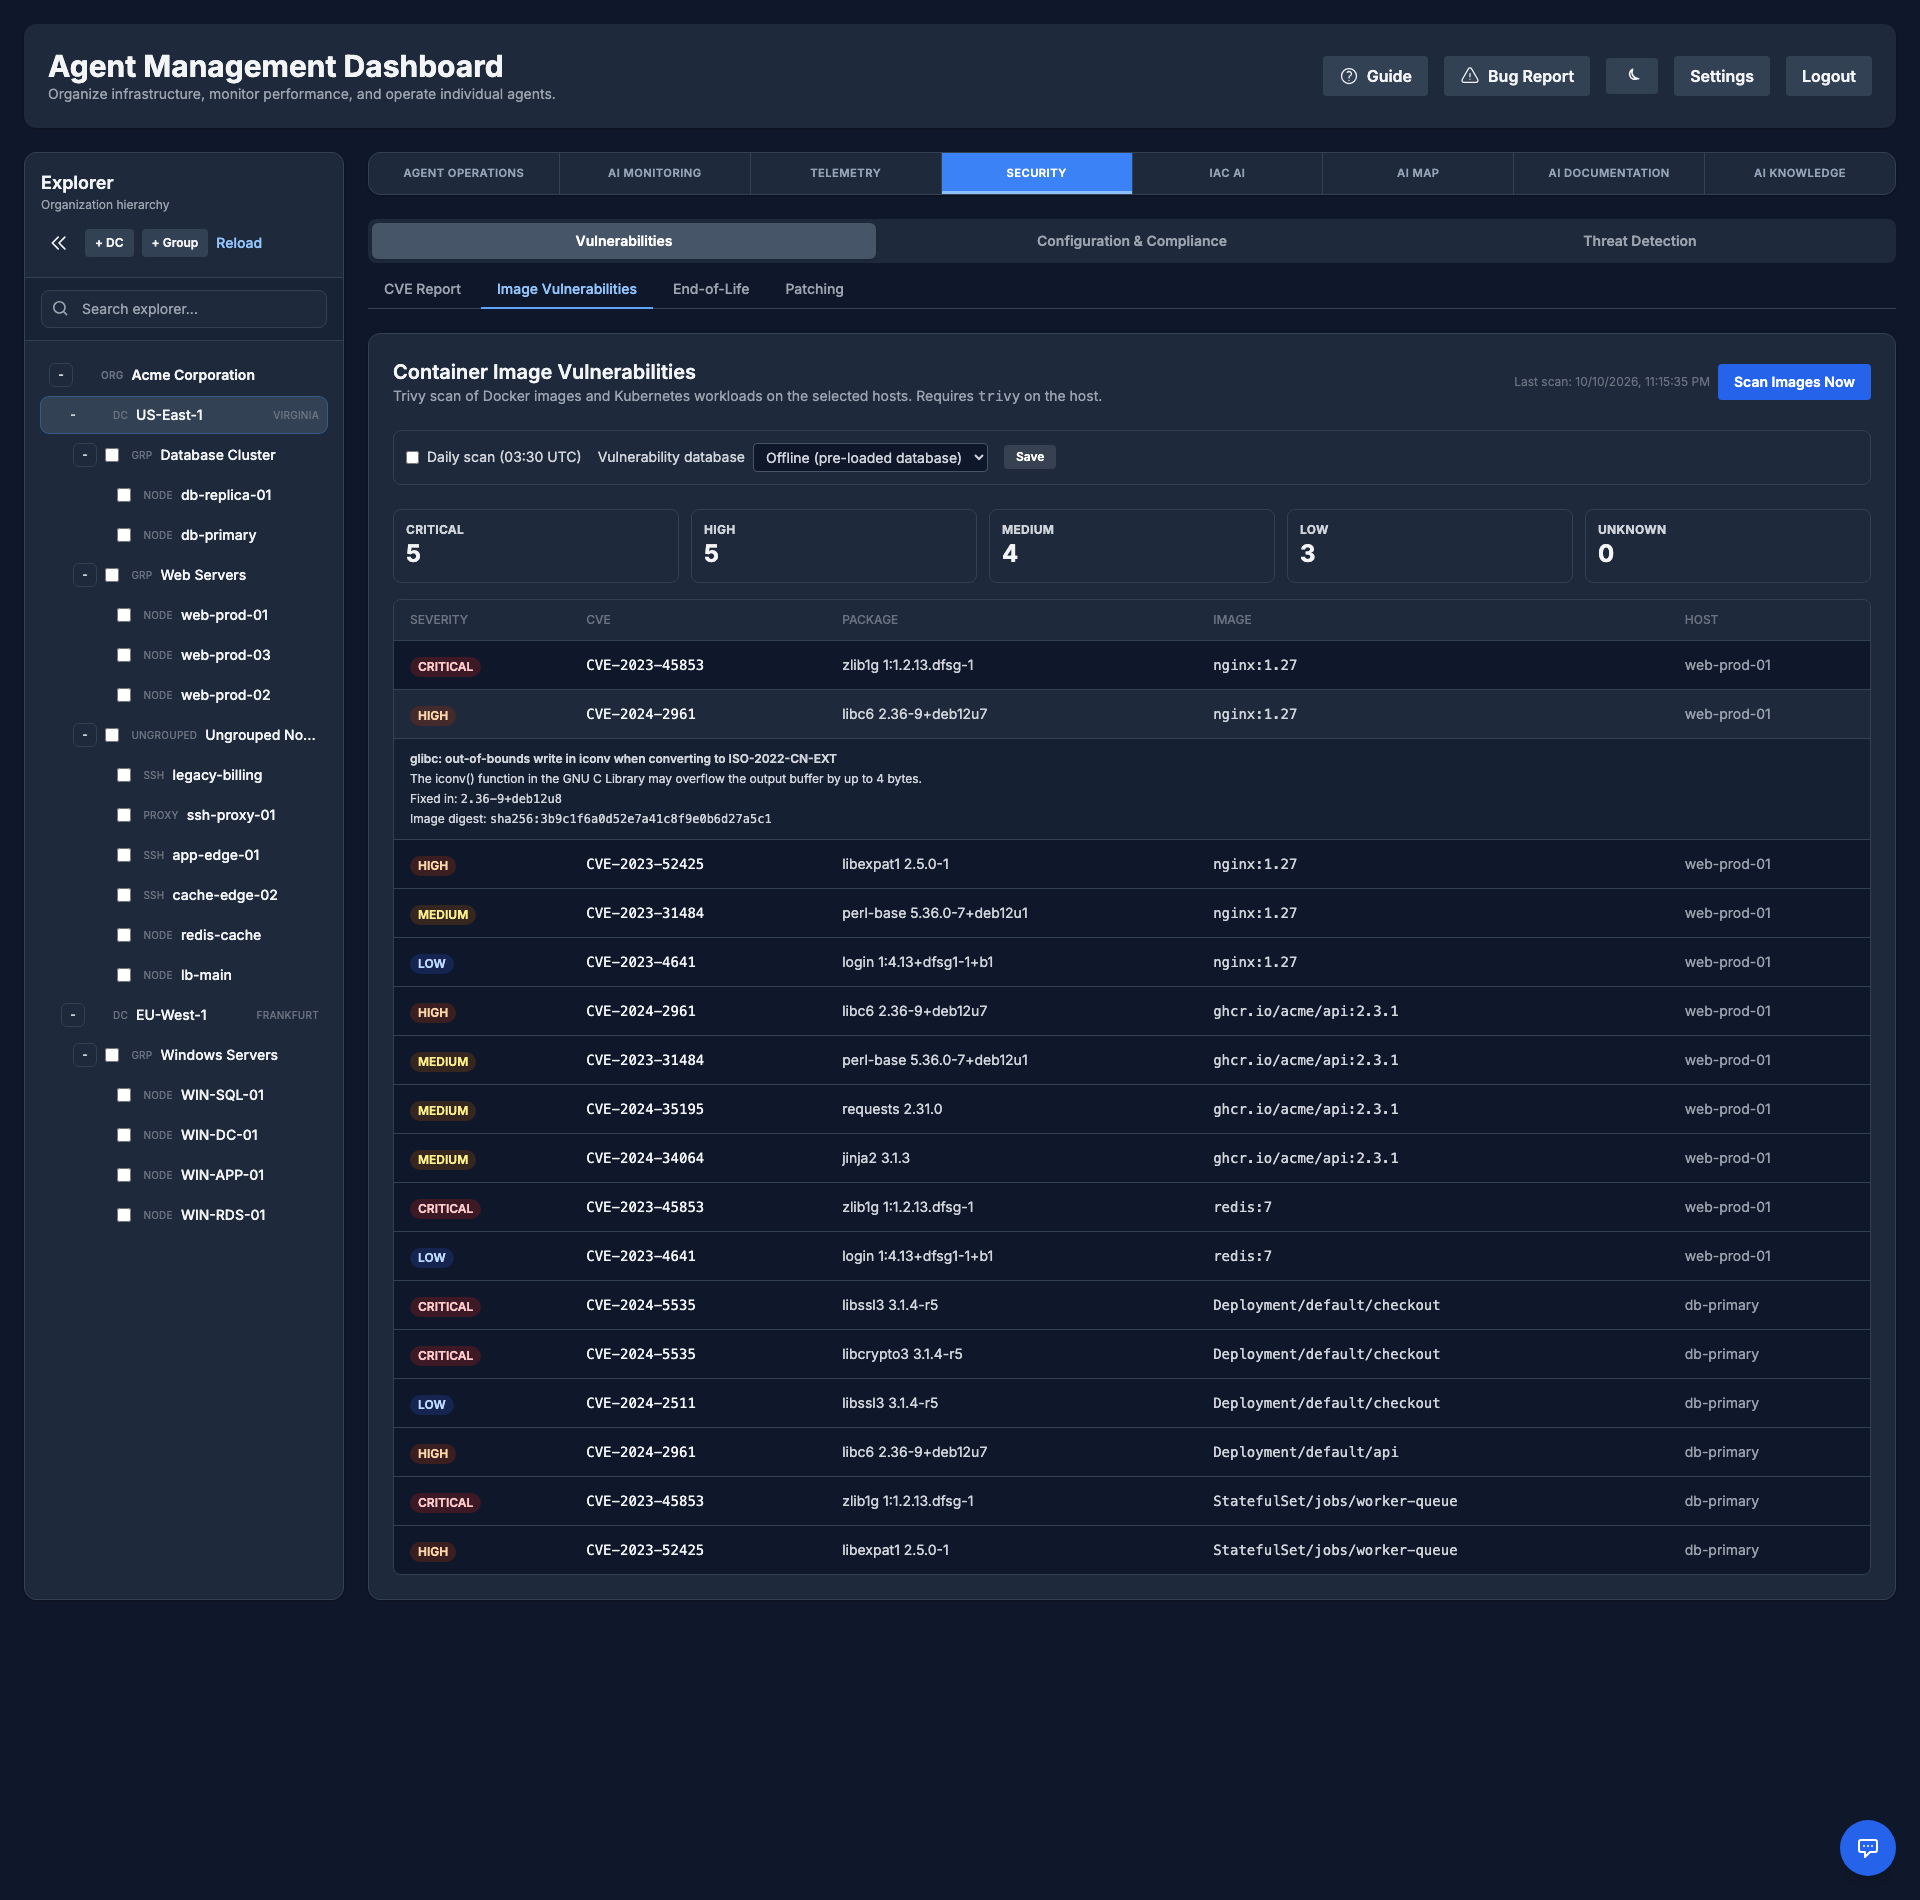
Task: Click the CVE-2024-35195 requests row
Action: 1131,1109
